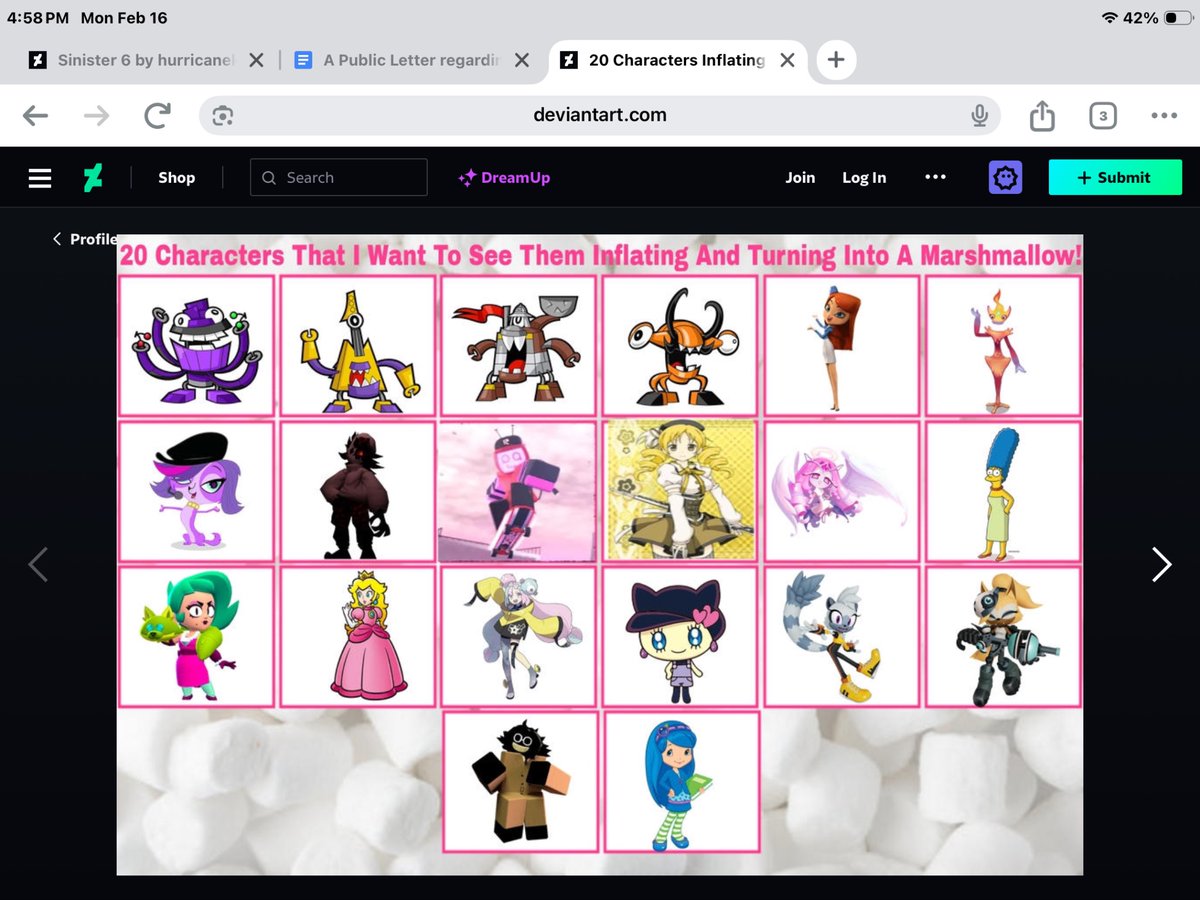Image resolution: width=1200 pixels, height=900 pixels.
Task: Open a new browser tab
Action: coord(836,60)
